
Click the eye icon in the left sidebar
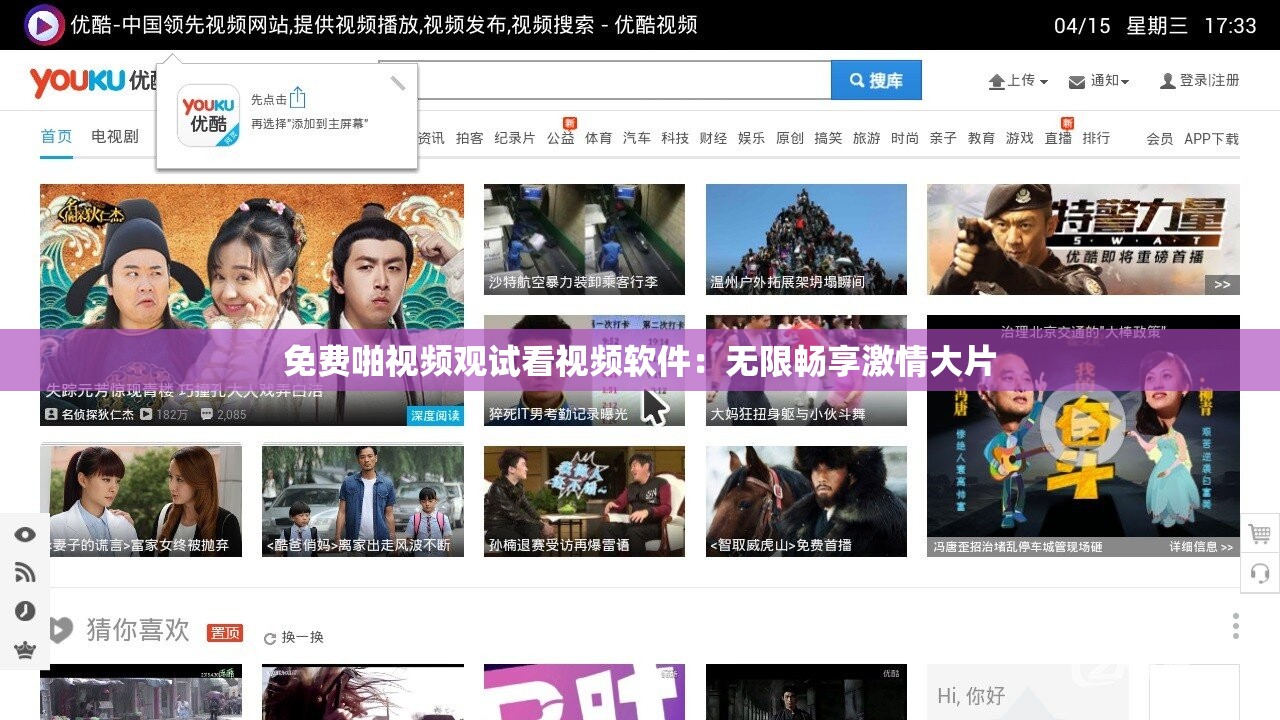tap(25, 535)
